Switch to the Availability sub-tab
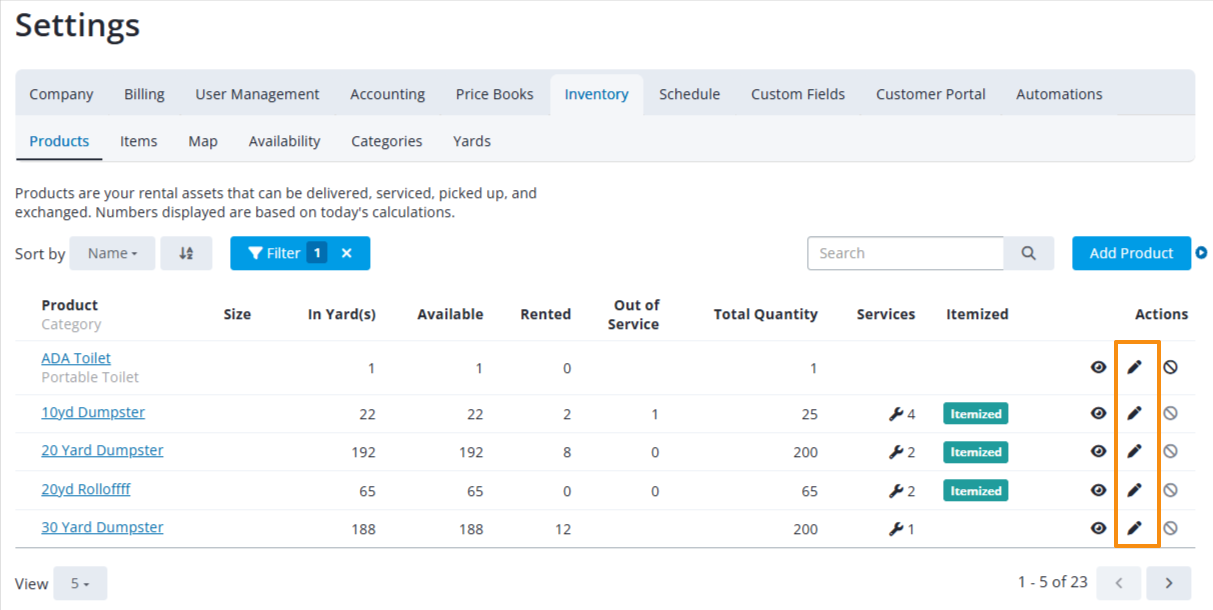Viewport: 1213px width, 610px height. click(x=284, y=141)
